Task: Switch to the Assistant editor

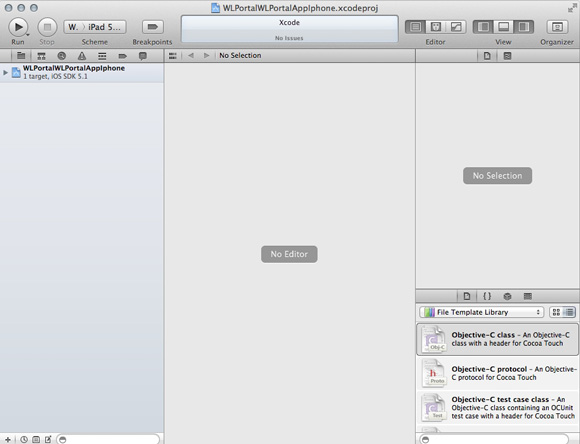Action: click(x=436, y=27)
